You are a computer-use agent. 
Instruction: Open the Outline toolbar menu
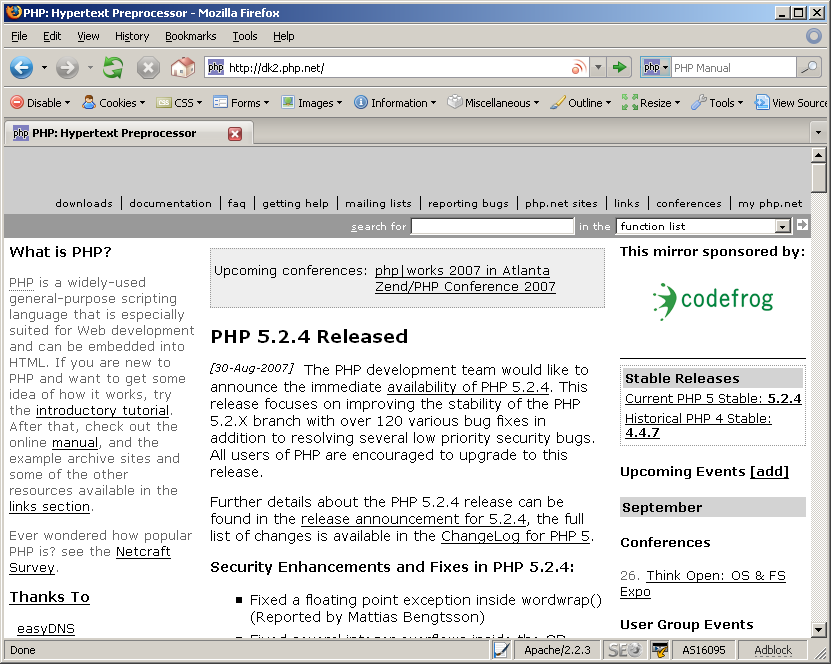coord(580,103)
